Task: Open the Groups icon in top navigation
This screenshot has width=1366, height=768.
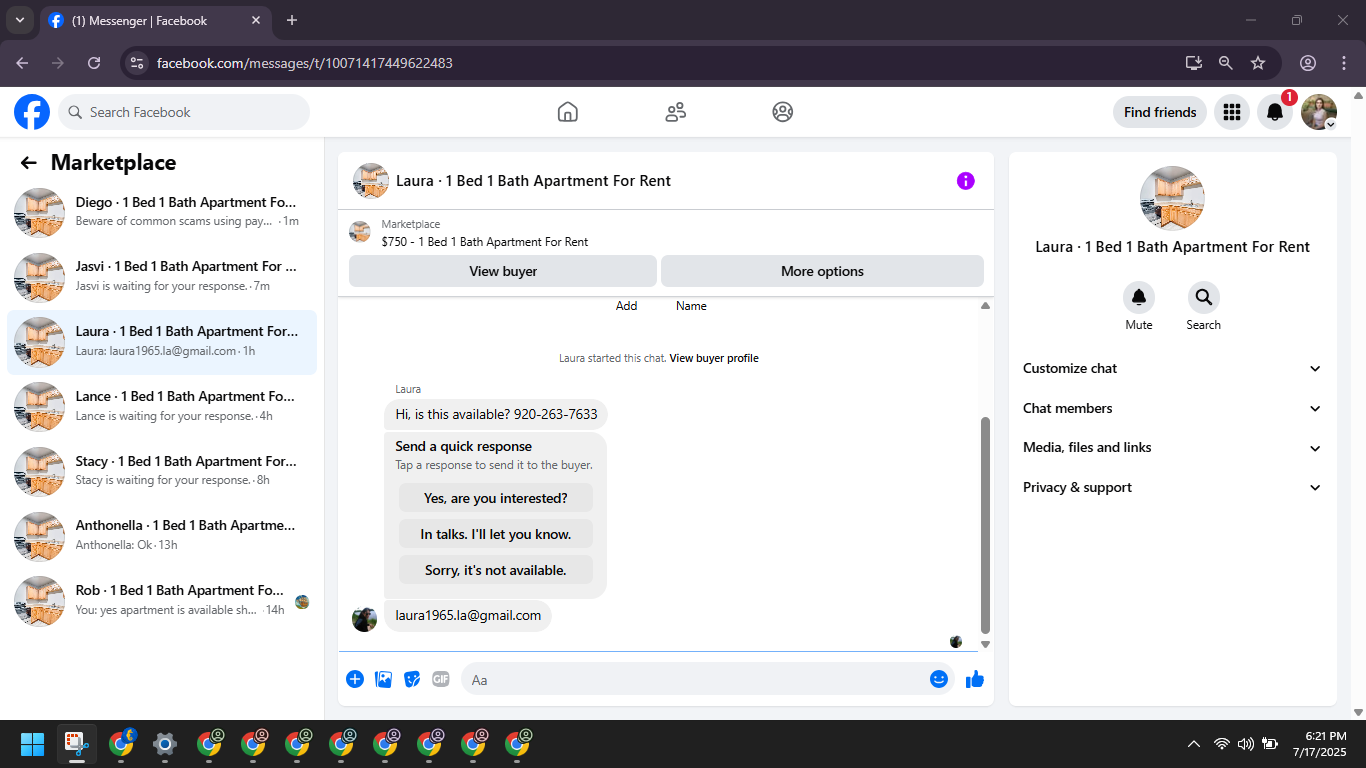Action: pyautogui.click(x=783, y=112)
